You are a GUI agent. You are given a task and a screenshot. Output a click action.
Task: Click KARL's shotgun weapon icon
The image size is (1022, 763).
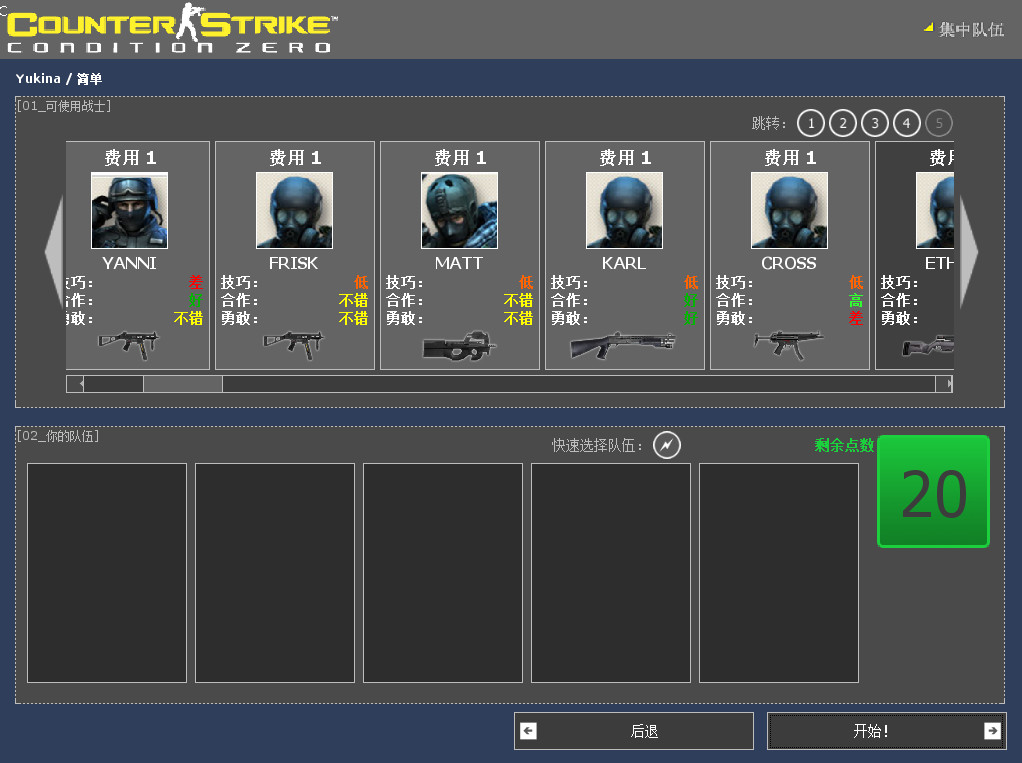click(x=623, y=345)
